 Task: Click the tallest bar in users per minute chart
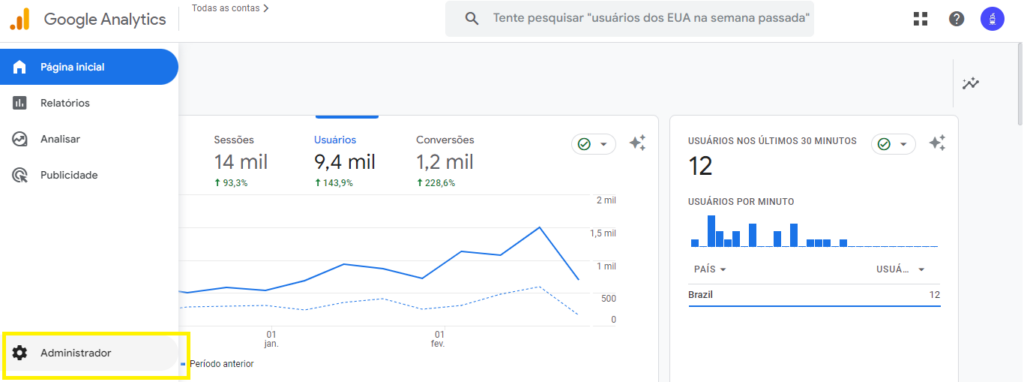pyautogui.click(x=711, y=231)
